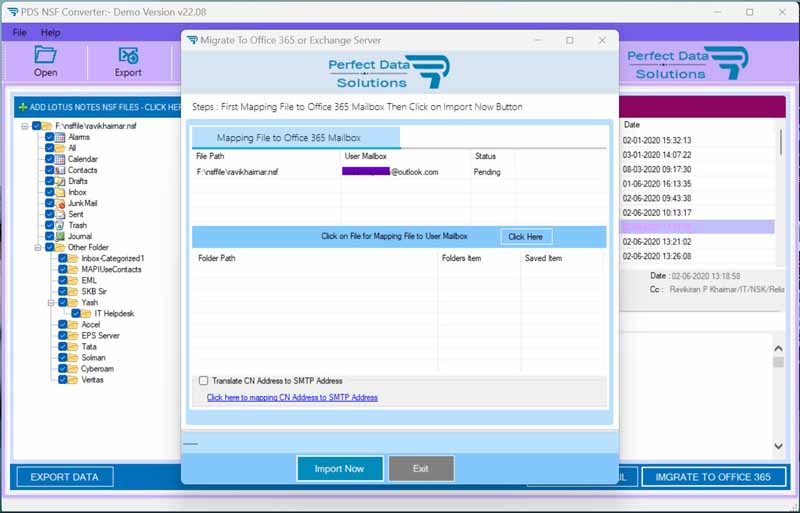The width and height of the screenshot is (800, 513).
Task: Click the JunkMail folder icon
Action: (x=60, y=203)
